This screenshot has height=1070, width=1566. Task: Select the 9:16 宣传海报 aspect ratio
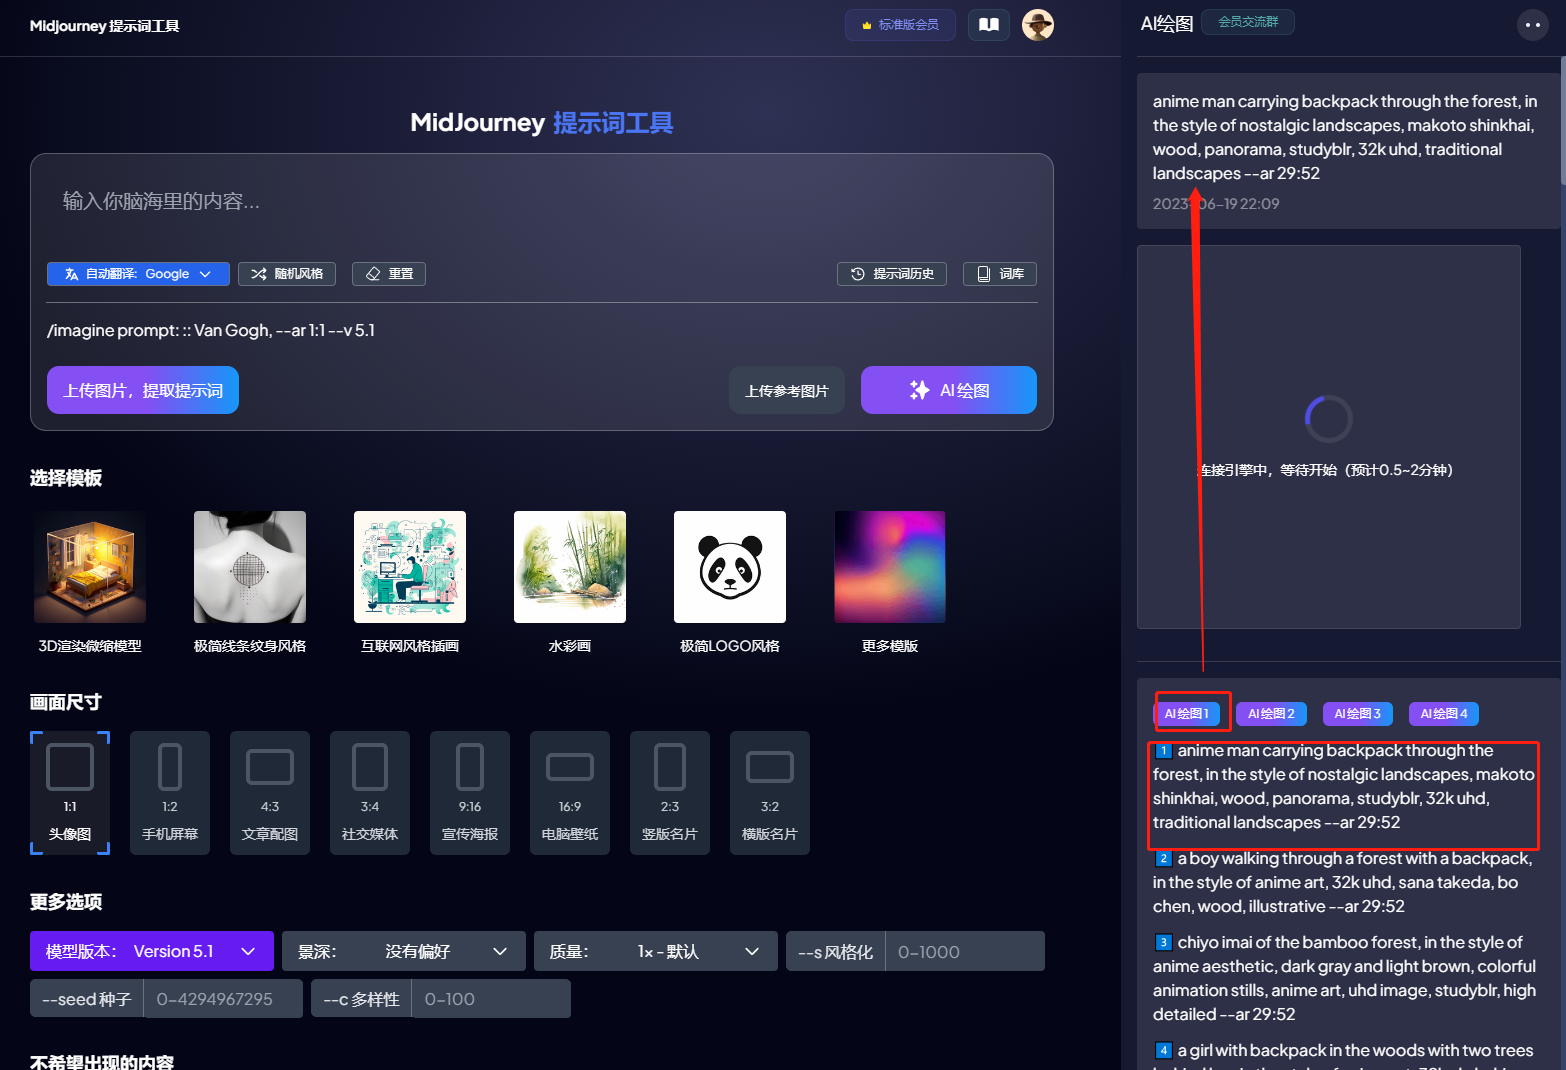(x=470, y=793)
